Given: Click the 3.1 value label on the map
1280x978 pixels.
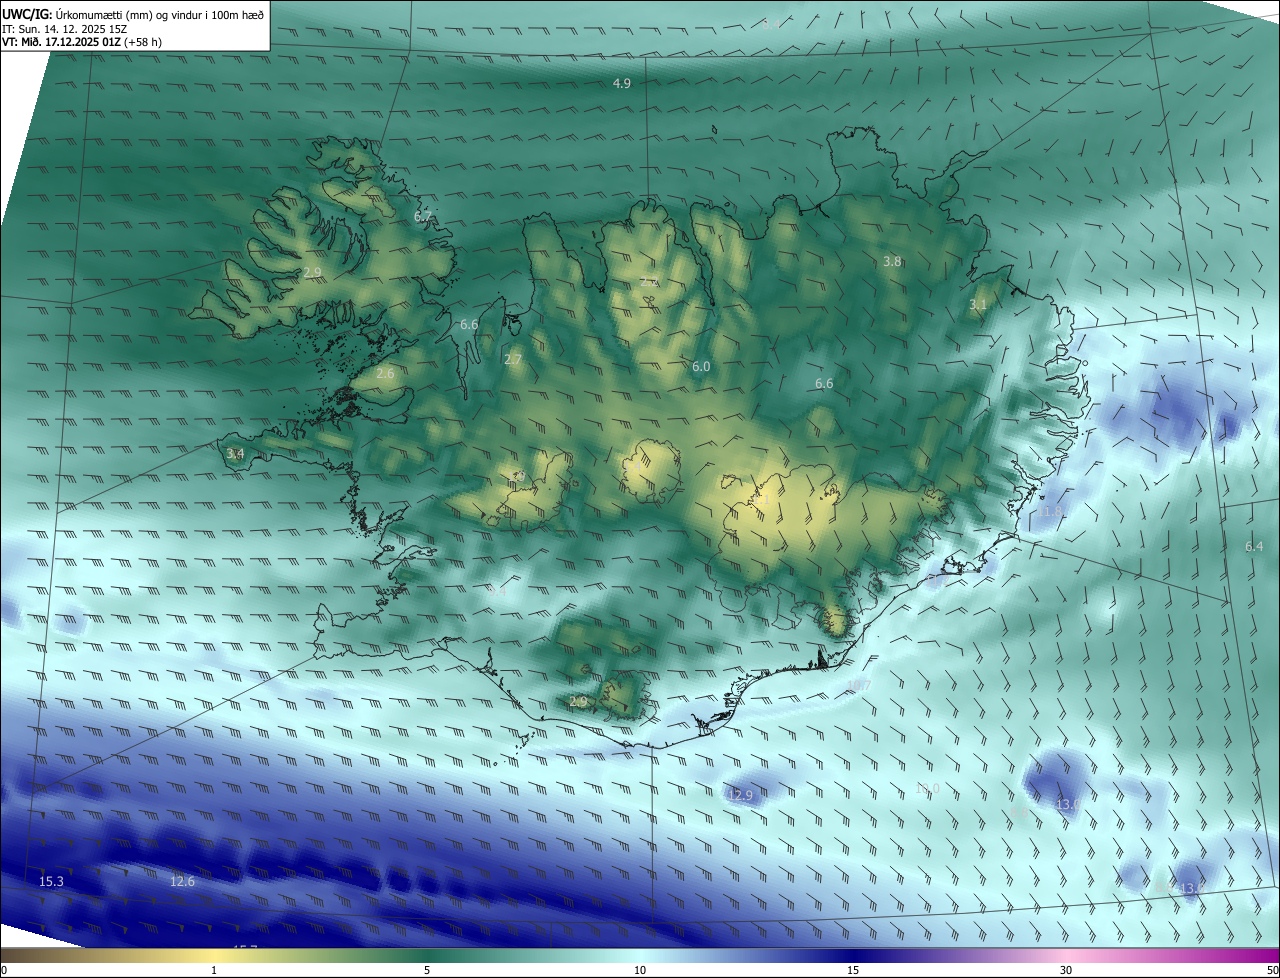Looking at the screenshot, I should [x=978, y=304].
